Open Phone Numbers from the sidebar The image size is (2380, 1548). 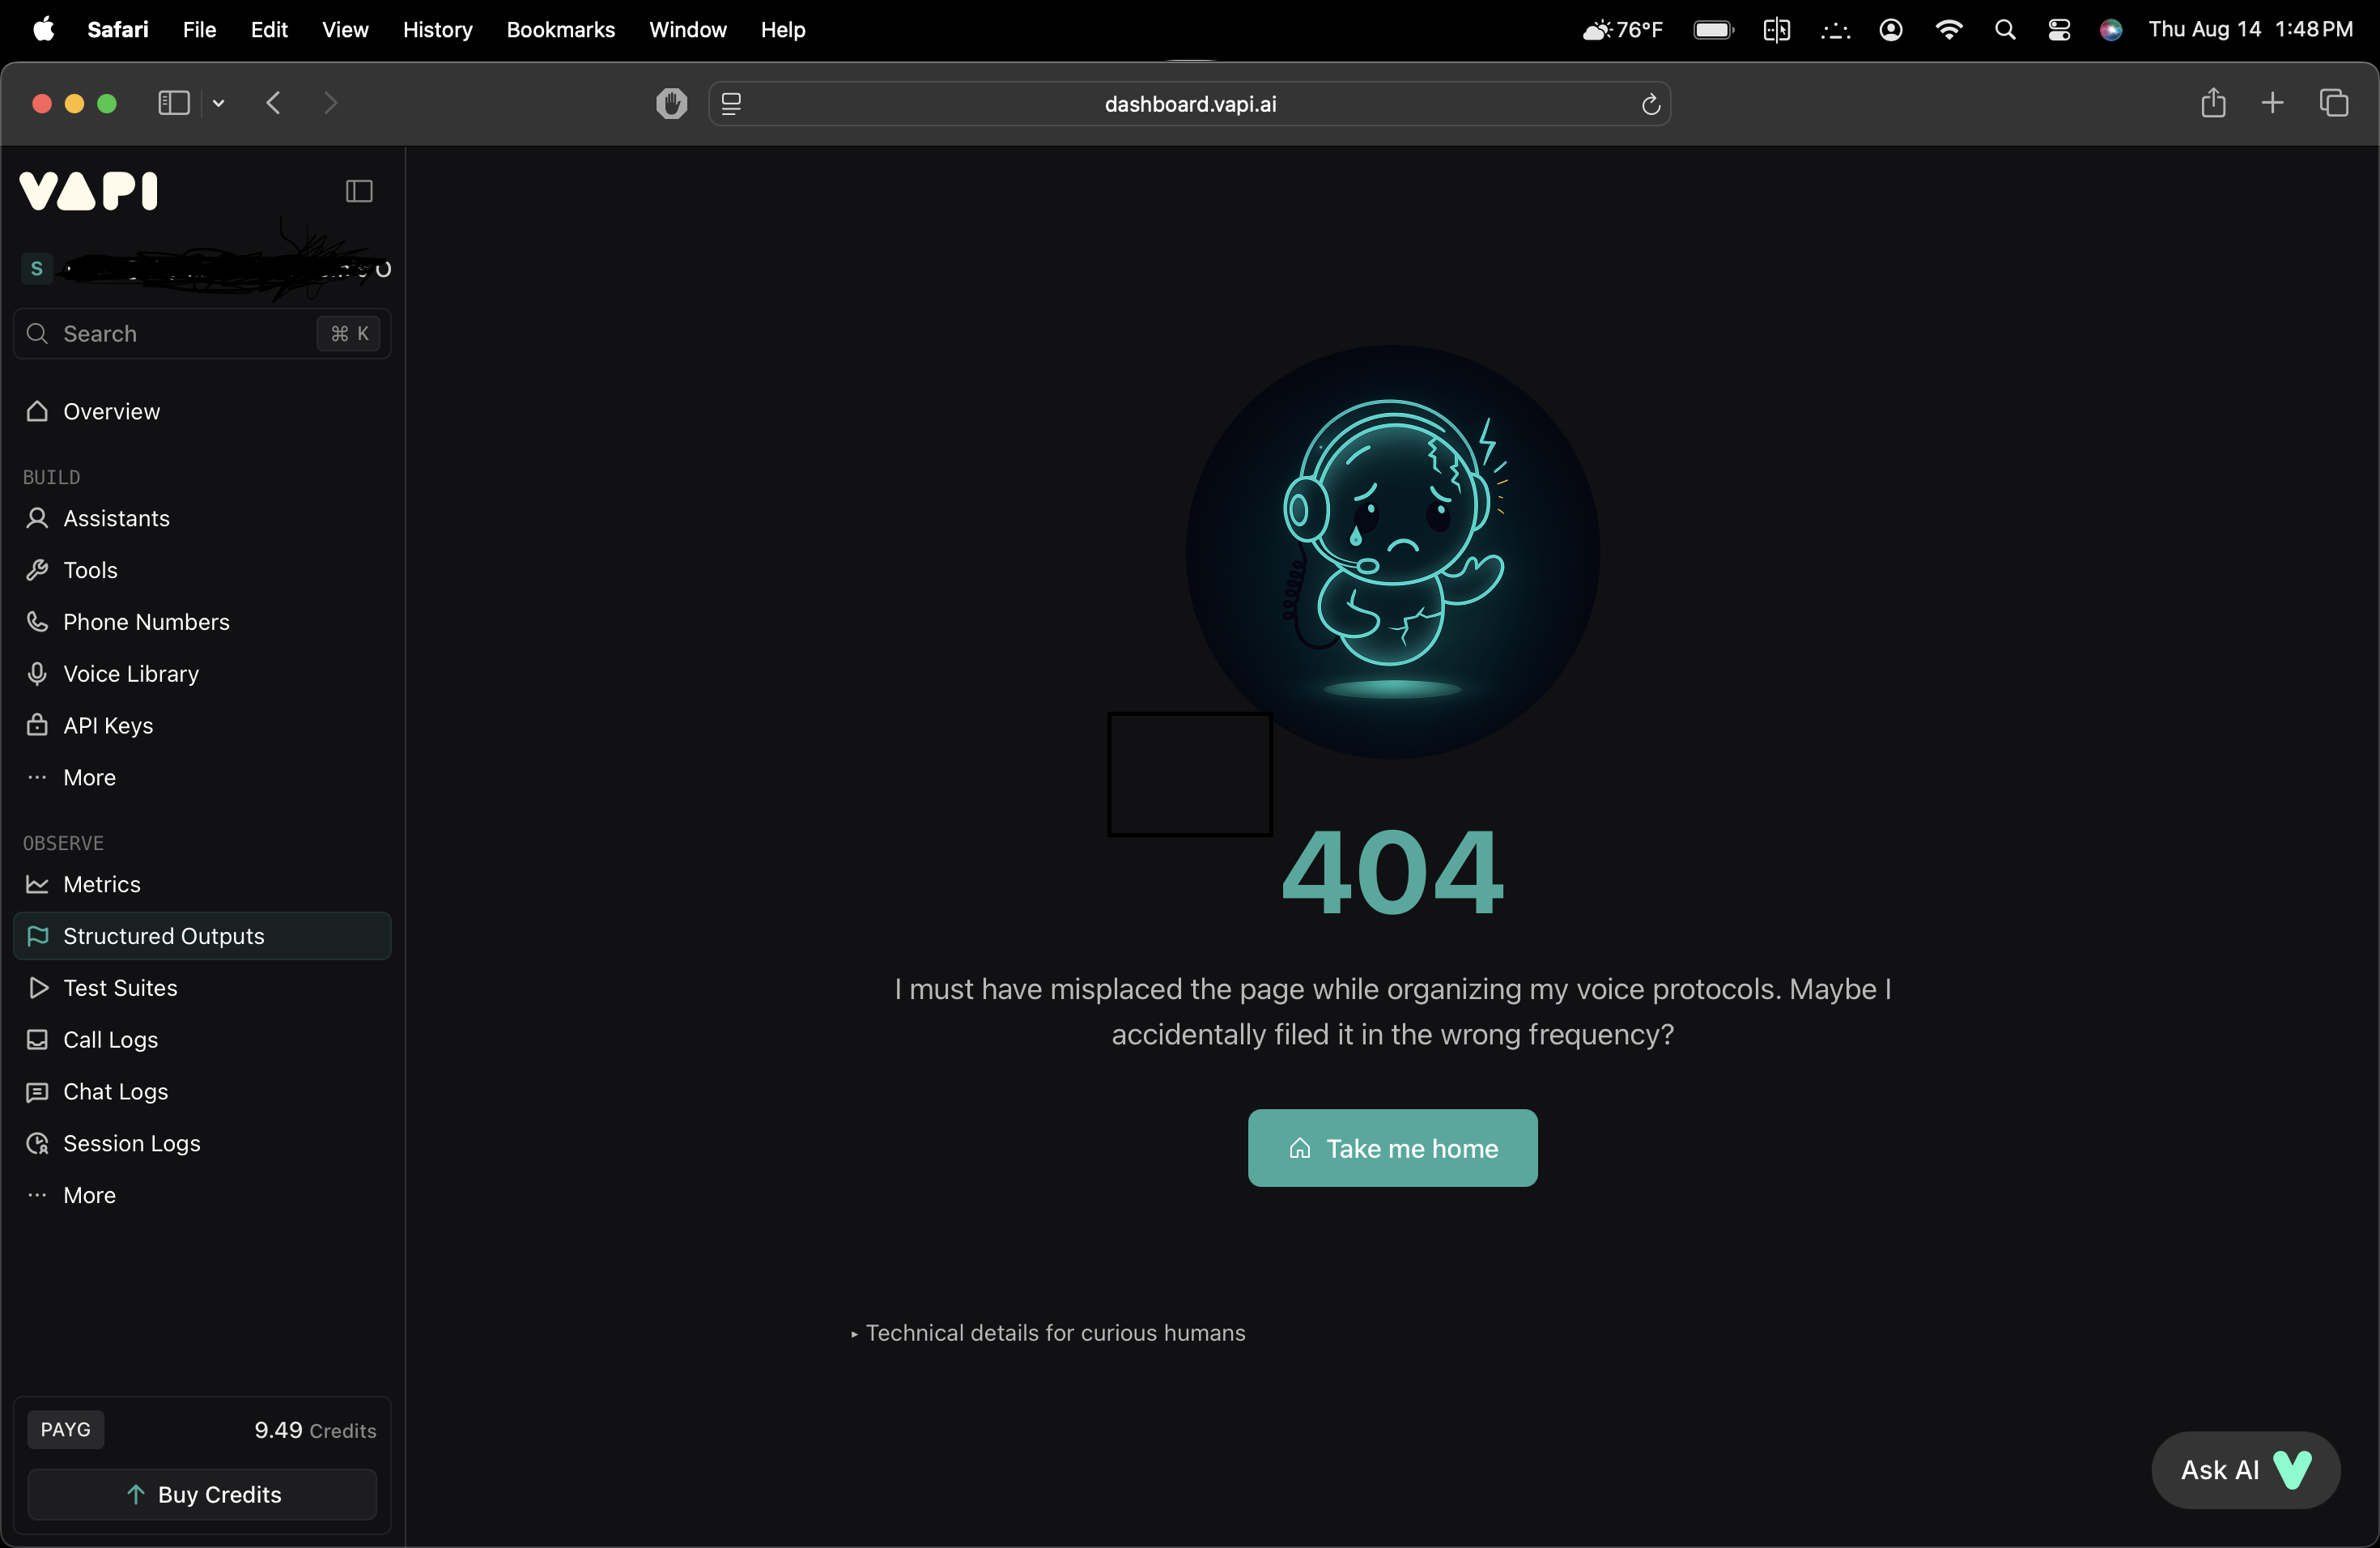tap(146, 621)
